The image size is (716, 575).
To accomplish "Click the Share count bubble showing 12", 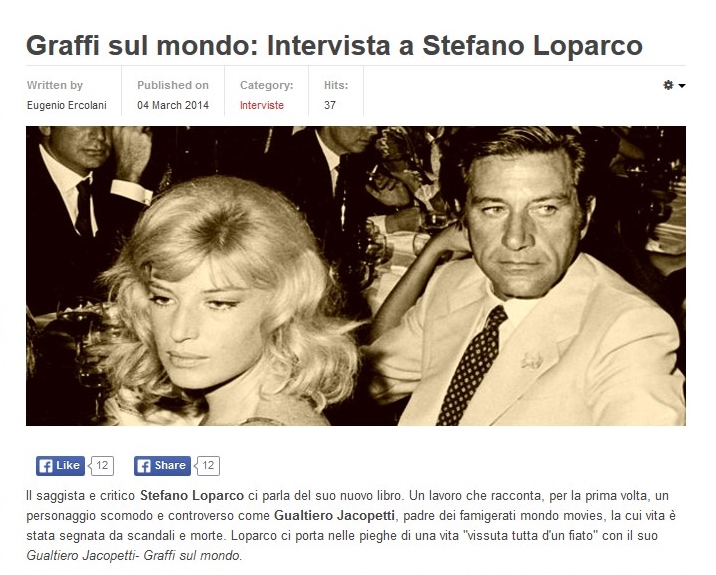I will coord(207,465).
